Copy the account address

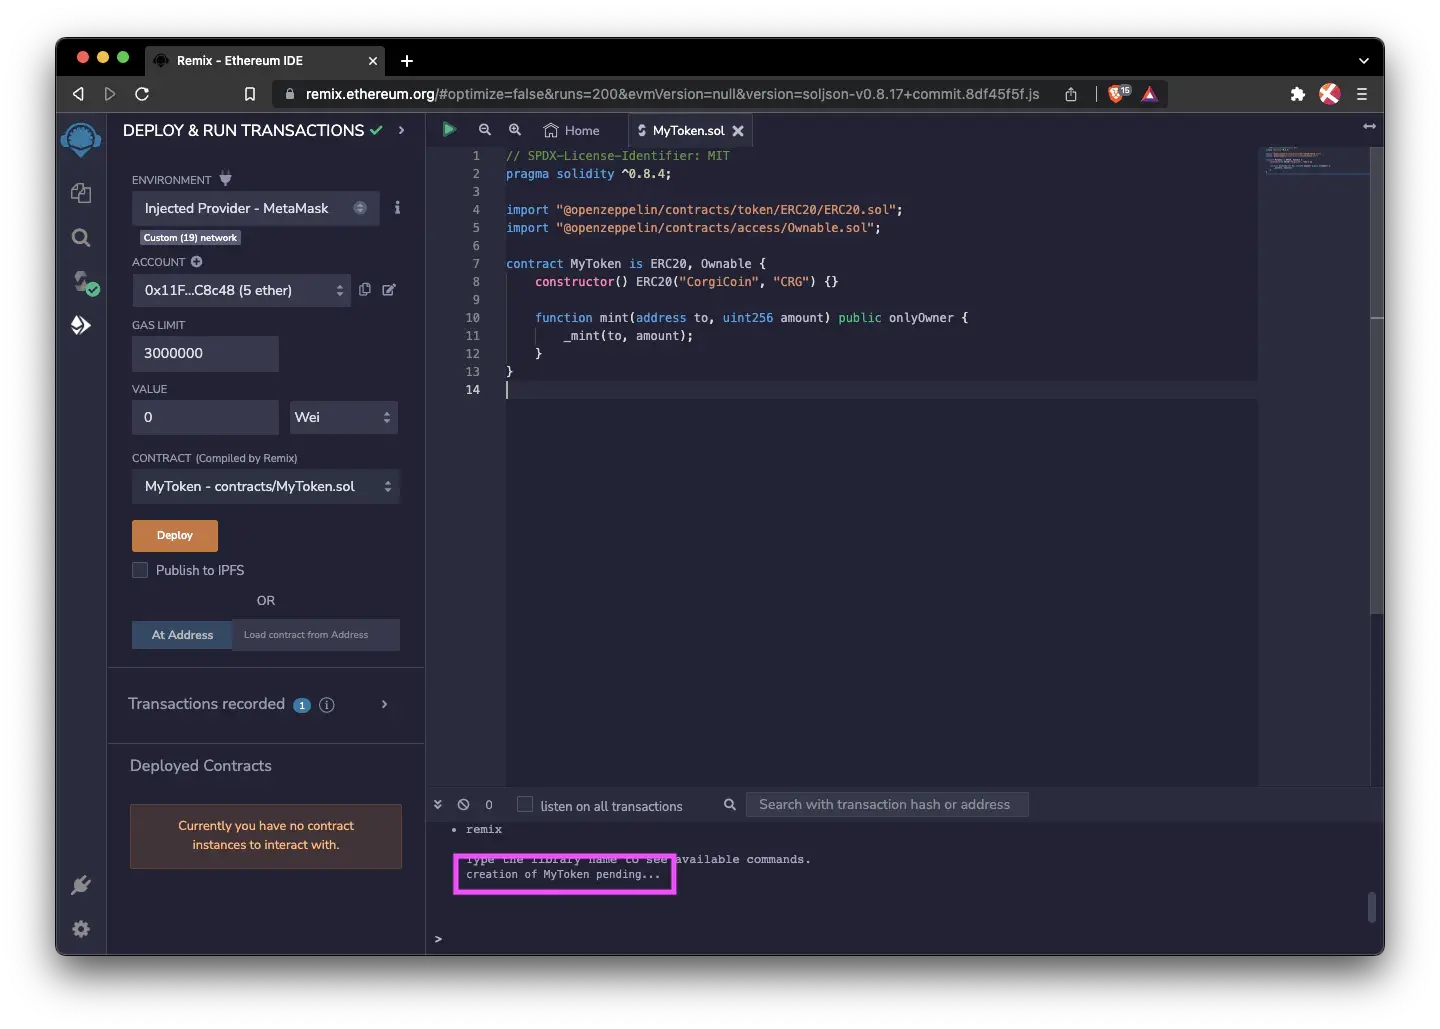[x=364, y=290]
